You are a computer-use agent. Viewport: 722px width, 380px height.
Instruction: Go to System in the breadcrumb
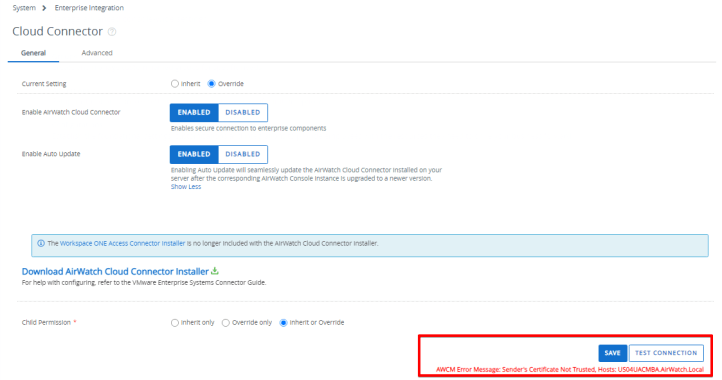click(24, 8)
